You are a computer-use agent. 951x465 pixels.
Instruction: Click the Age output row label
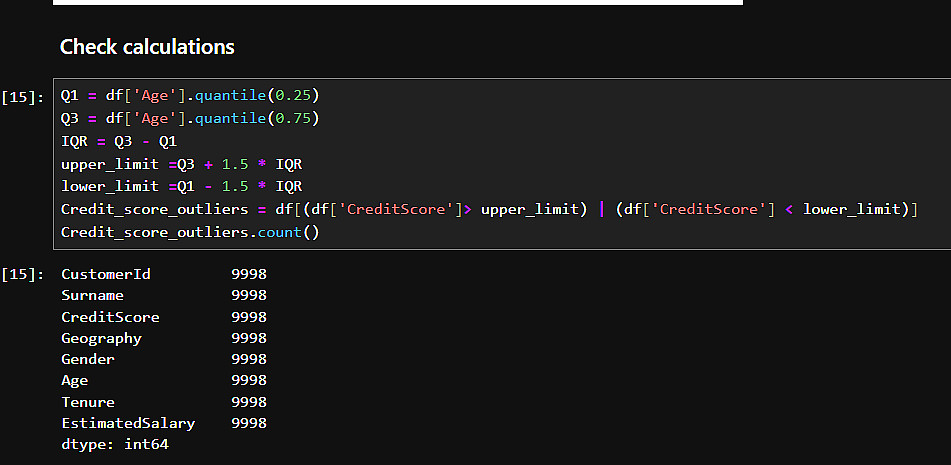pyautogui.click(x=74, y=380)
